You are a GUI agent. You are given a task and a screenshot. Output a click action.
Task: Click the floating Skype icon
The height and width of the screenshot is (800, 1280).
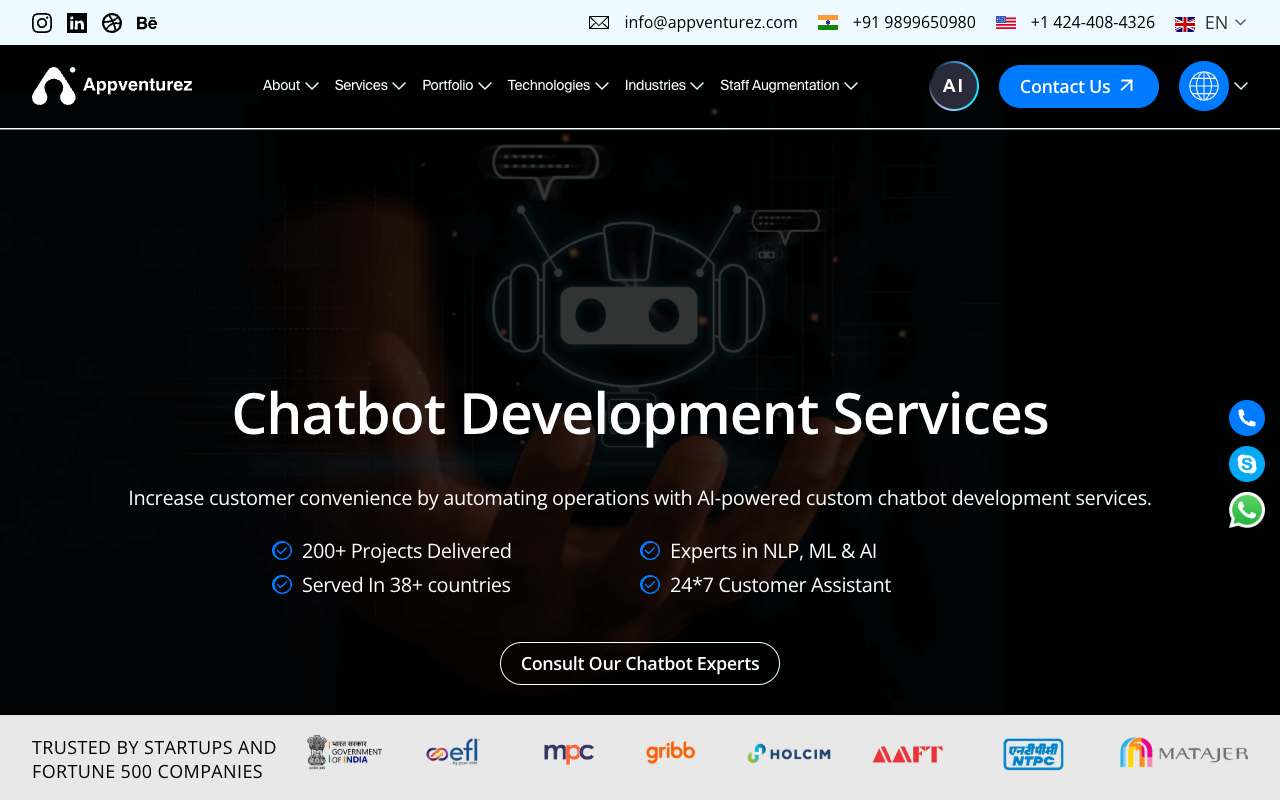pyautogui.click(x=1247, y=464)
